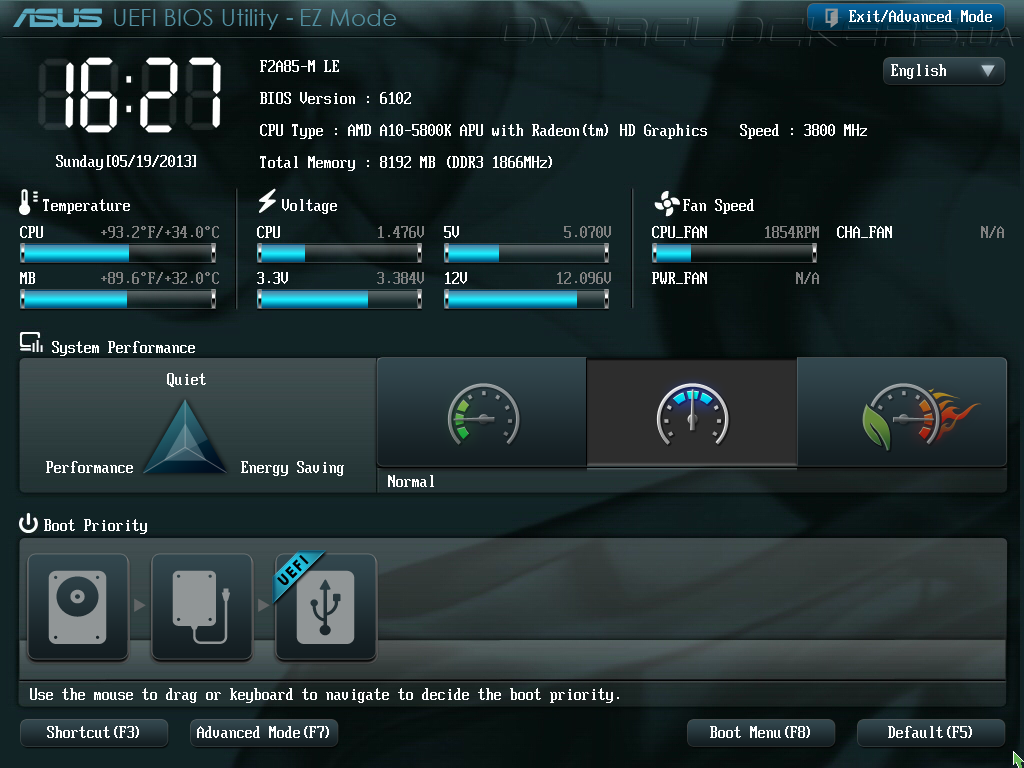Click the Fan Speed fan icon
Image resolution: width=1024 pixels, height=768 pixels.
point(666,204)
